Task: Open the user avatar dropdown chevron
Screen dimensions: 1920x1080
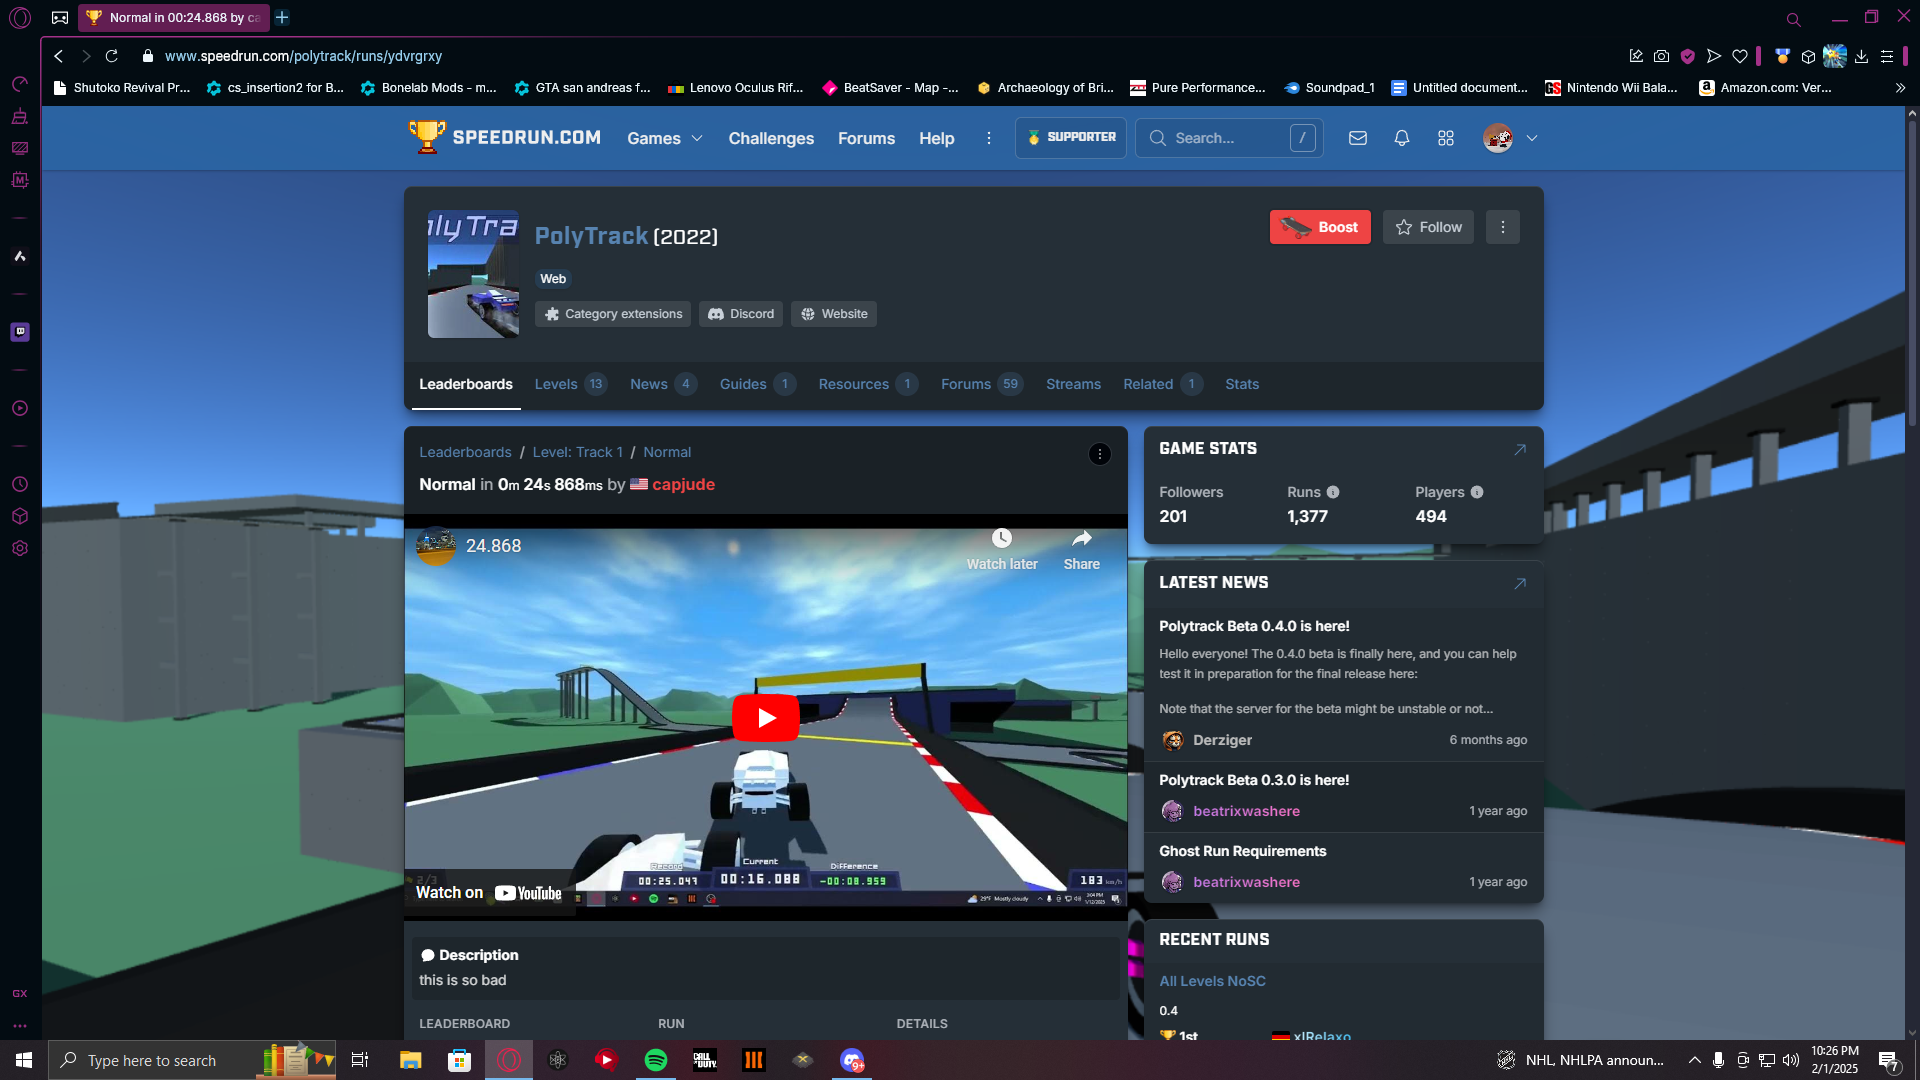Action: (x=1531, y=138)
